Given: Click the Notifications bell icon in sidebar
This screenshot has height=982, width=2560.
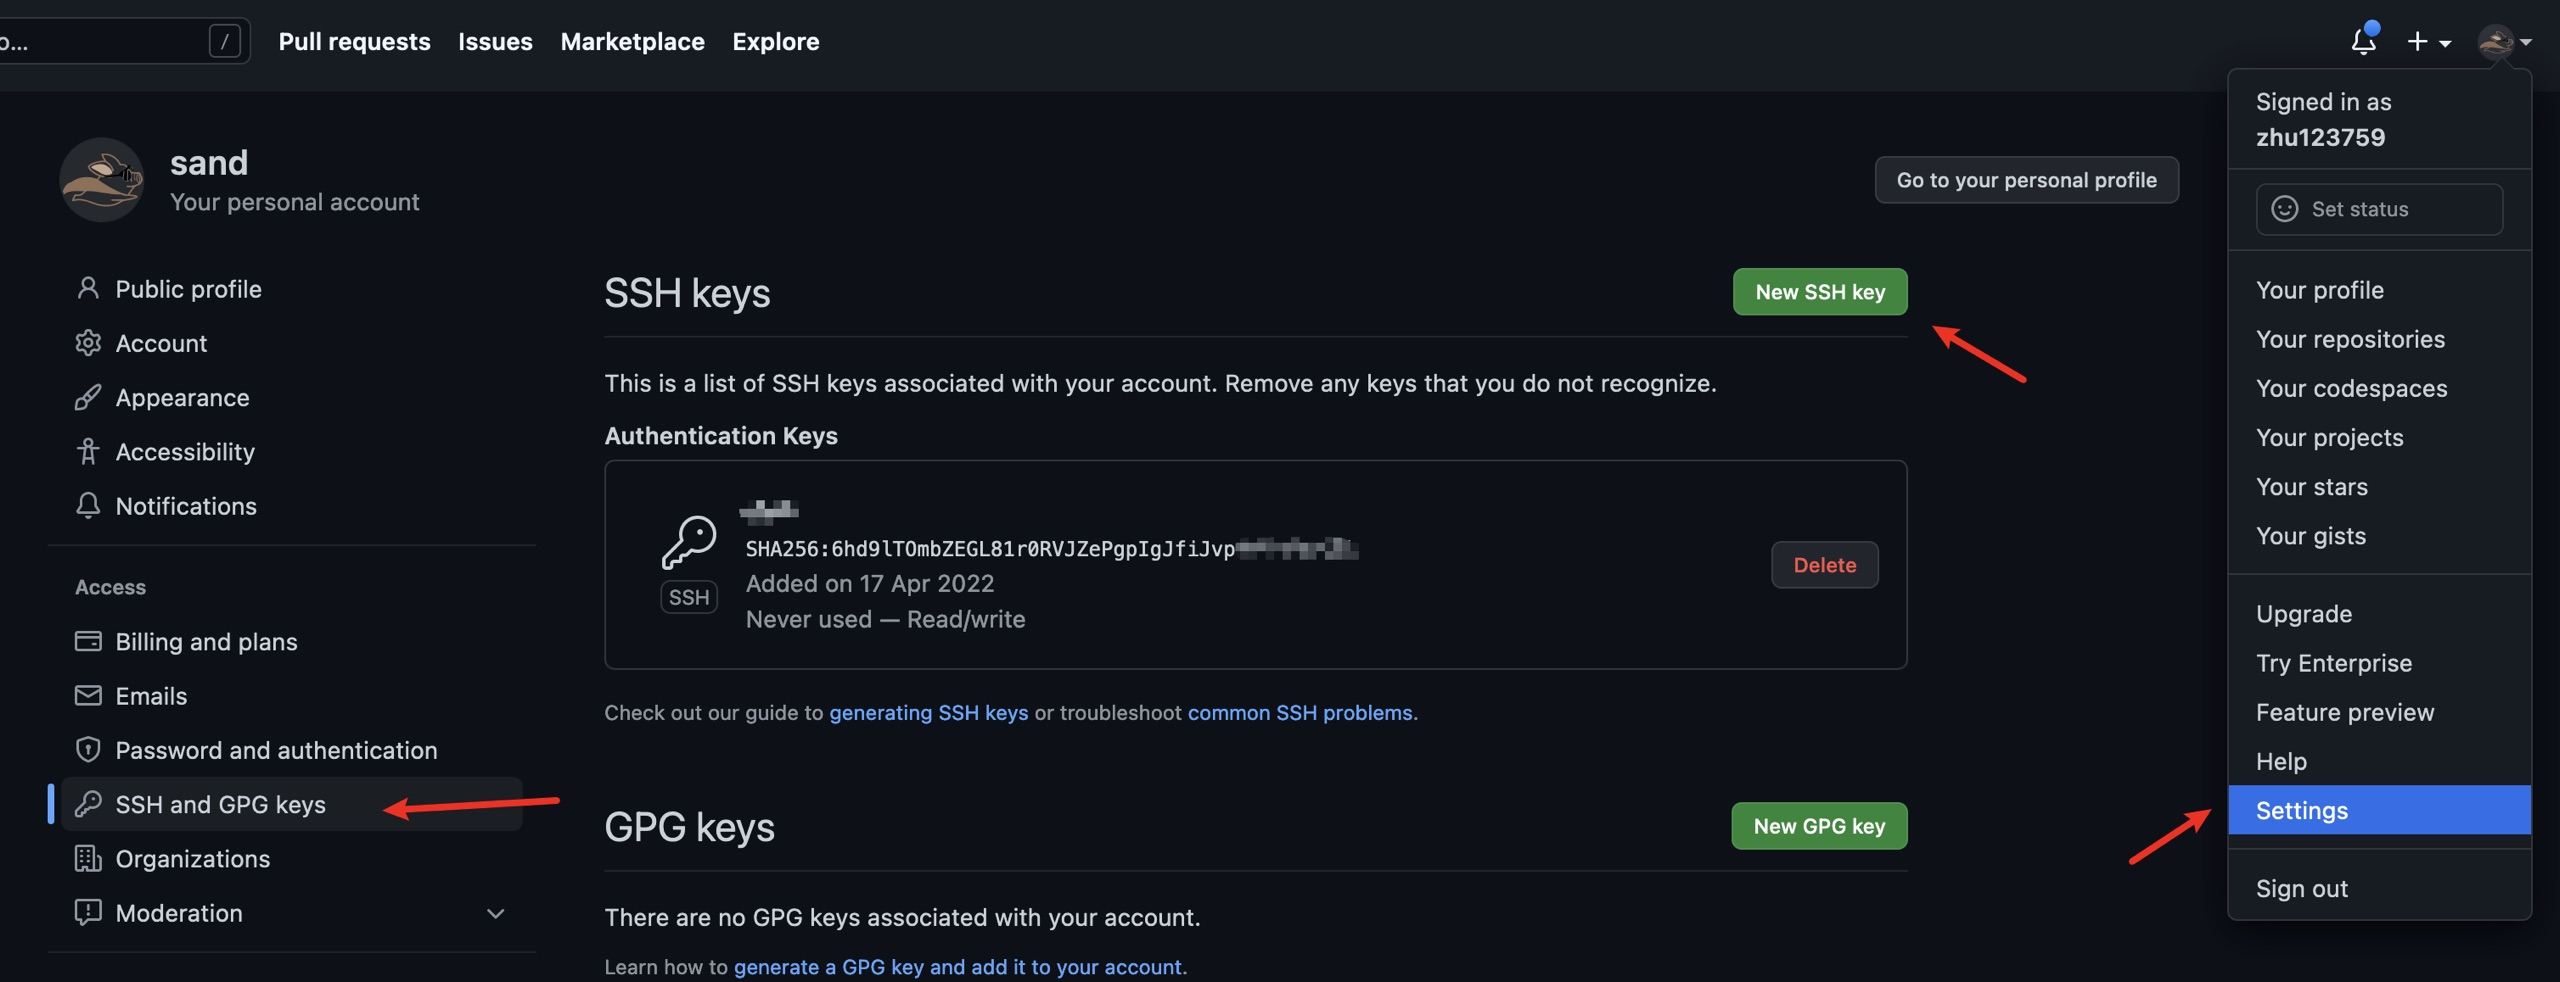Looking at the screenshot, I should point(88,506).
